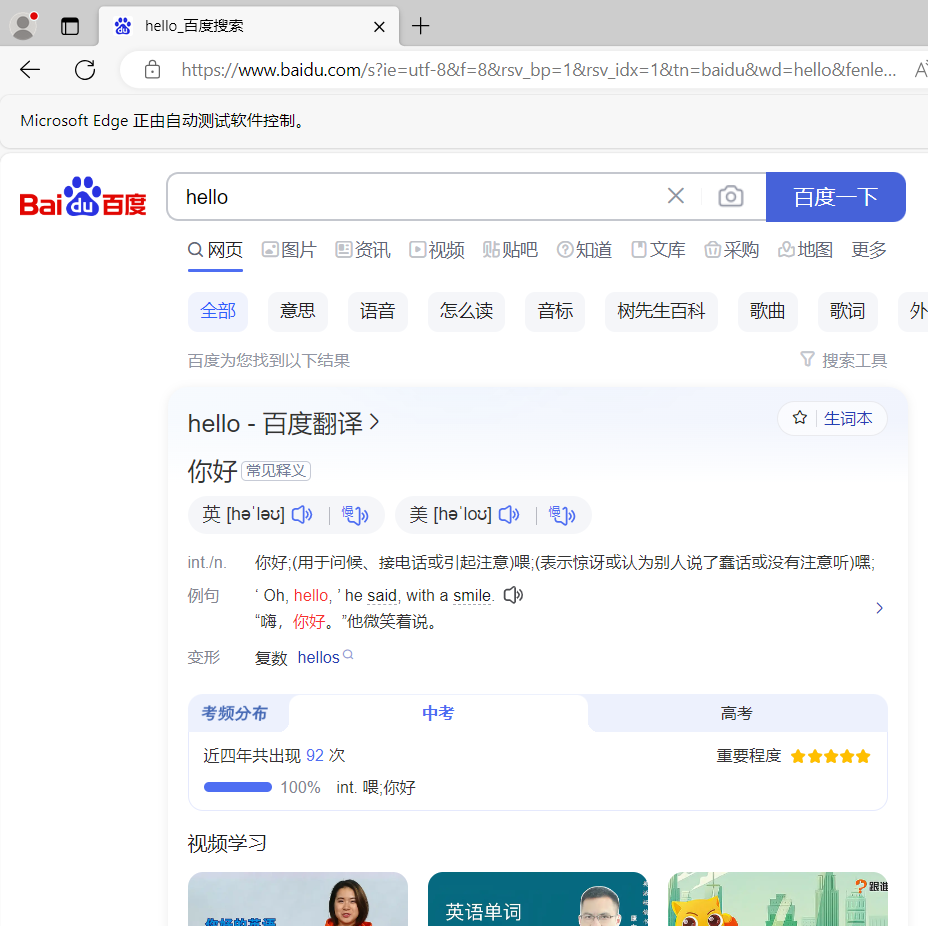Screen dimensions: 928x926
Task: Select the 怎么读 filter chip
Action: point(466,311)
